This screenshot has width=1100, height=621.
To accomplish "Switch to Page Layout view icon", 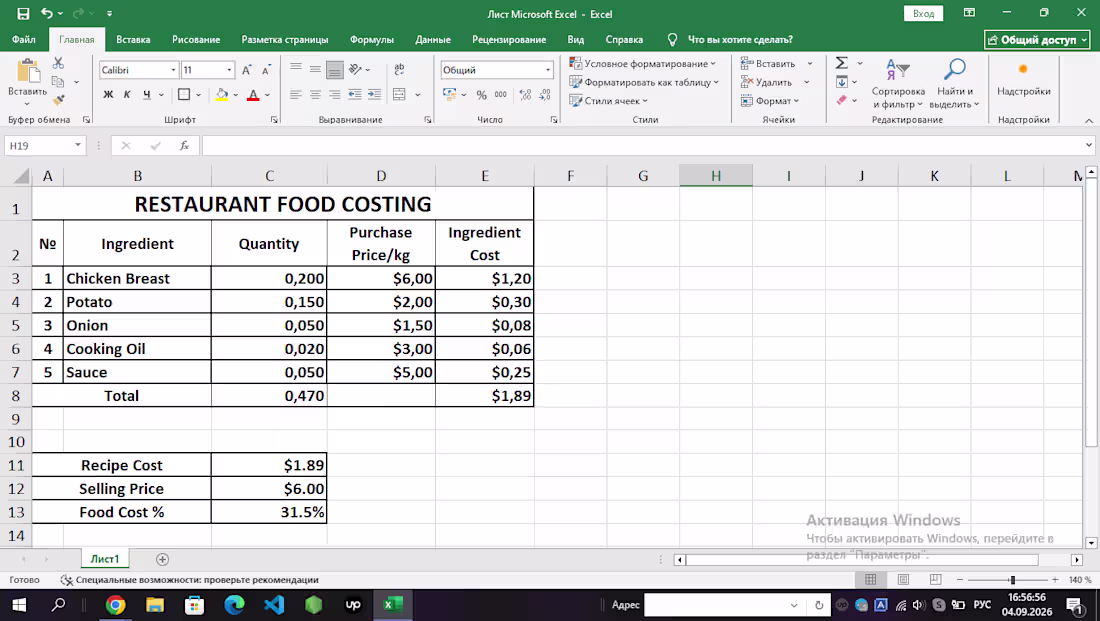I will pyautogui.click(x=903, y=580).
